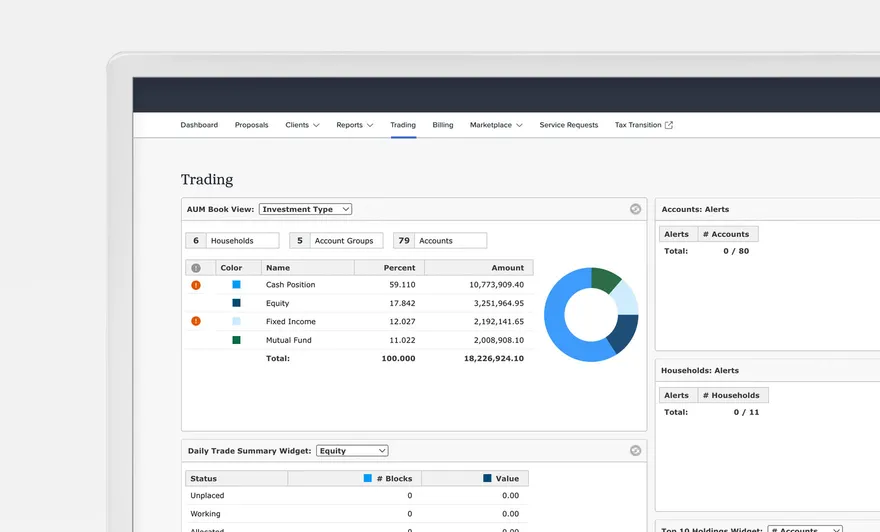Image resolution: width=880 pixels, height=532 pixels.
Task: Click the 0 / 80 accounts total
Action: point(736,251)
